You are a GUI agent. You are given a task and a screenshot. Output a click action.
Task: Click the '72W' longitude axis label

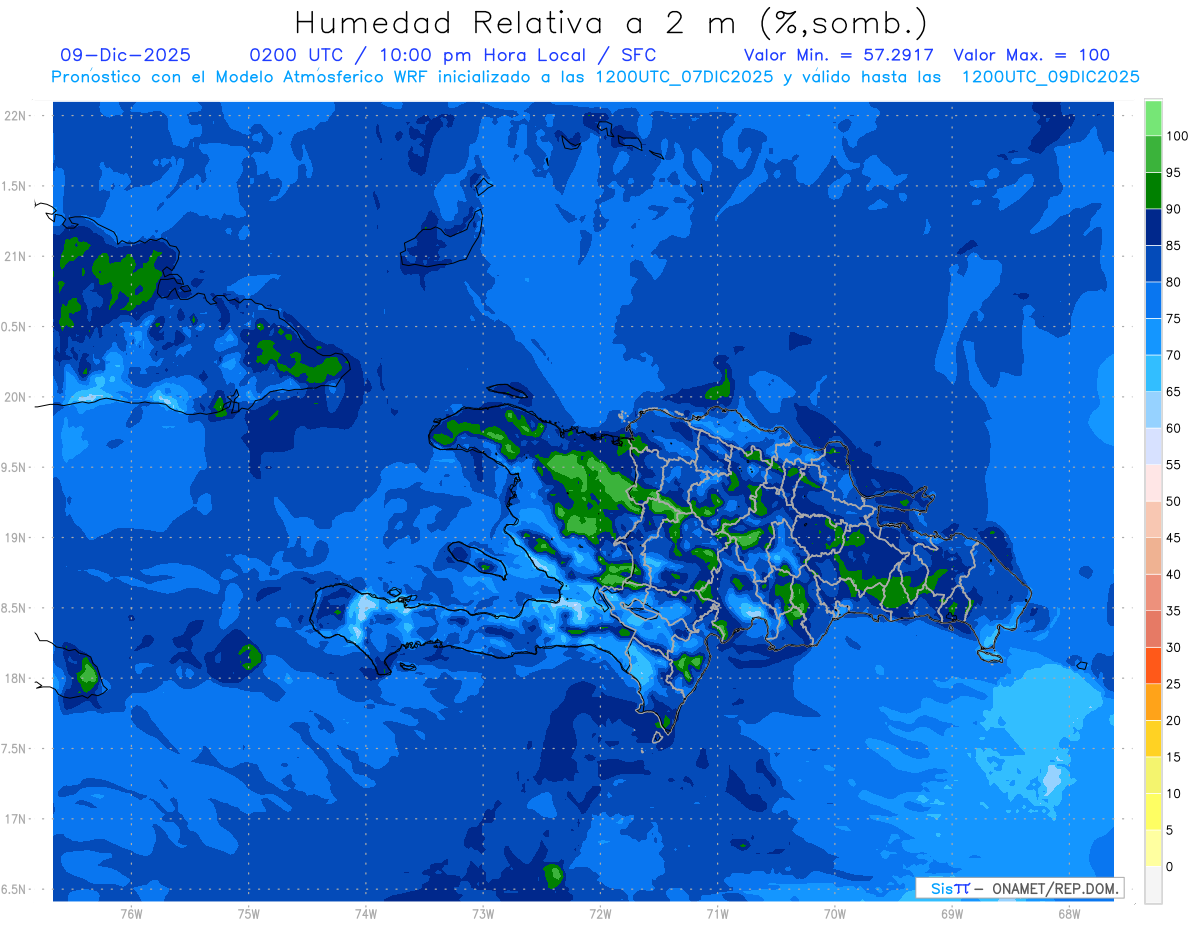click(600, 913)
